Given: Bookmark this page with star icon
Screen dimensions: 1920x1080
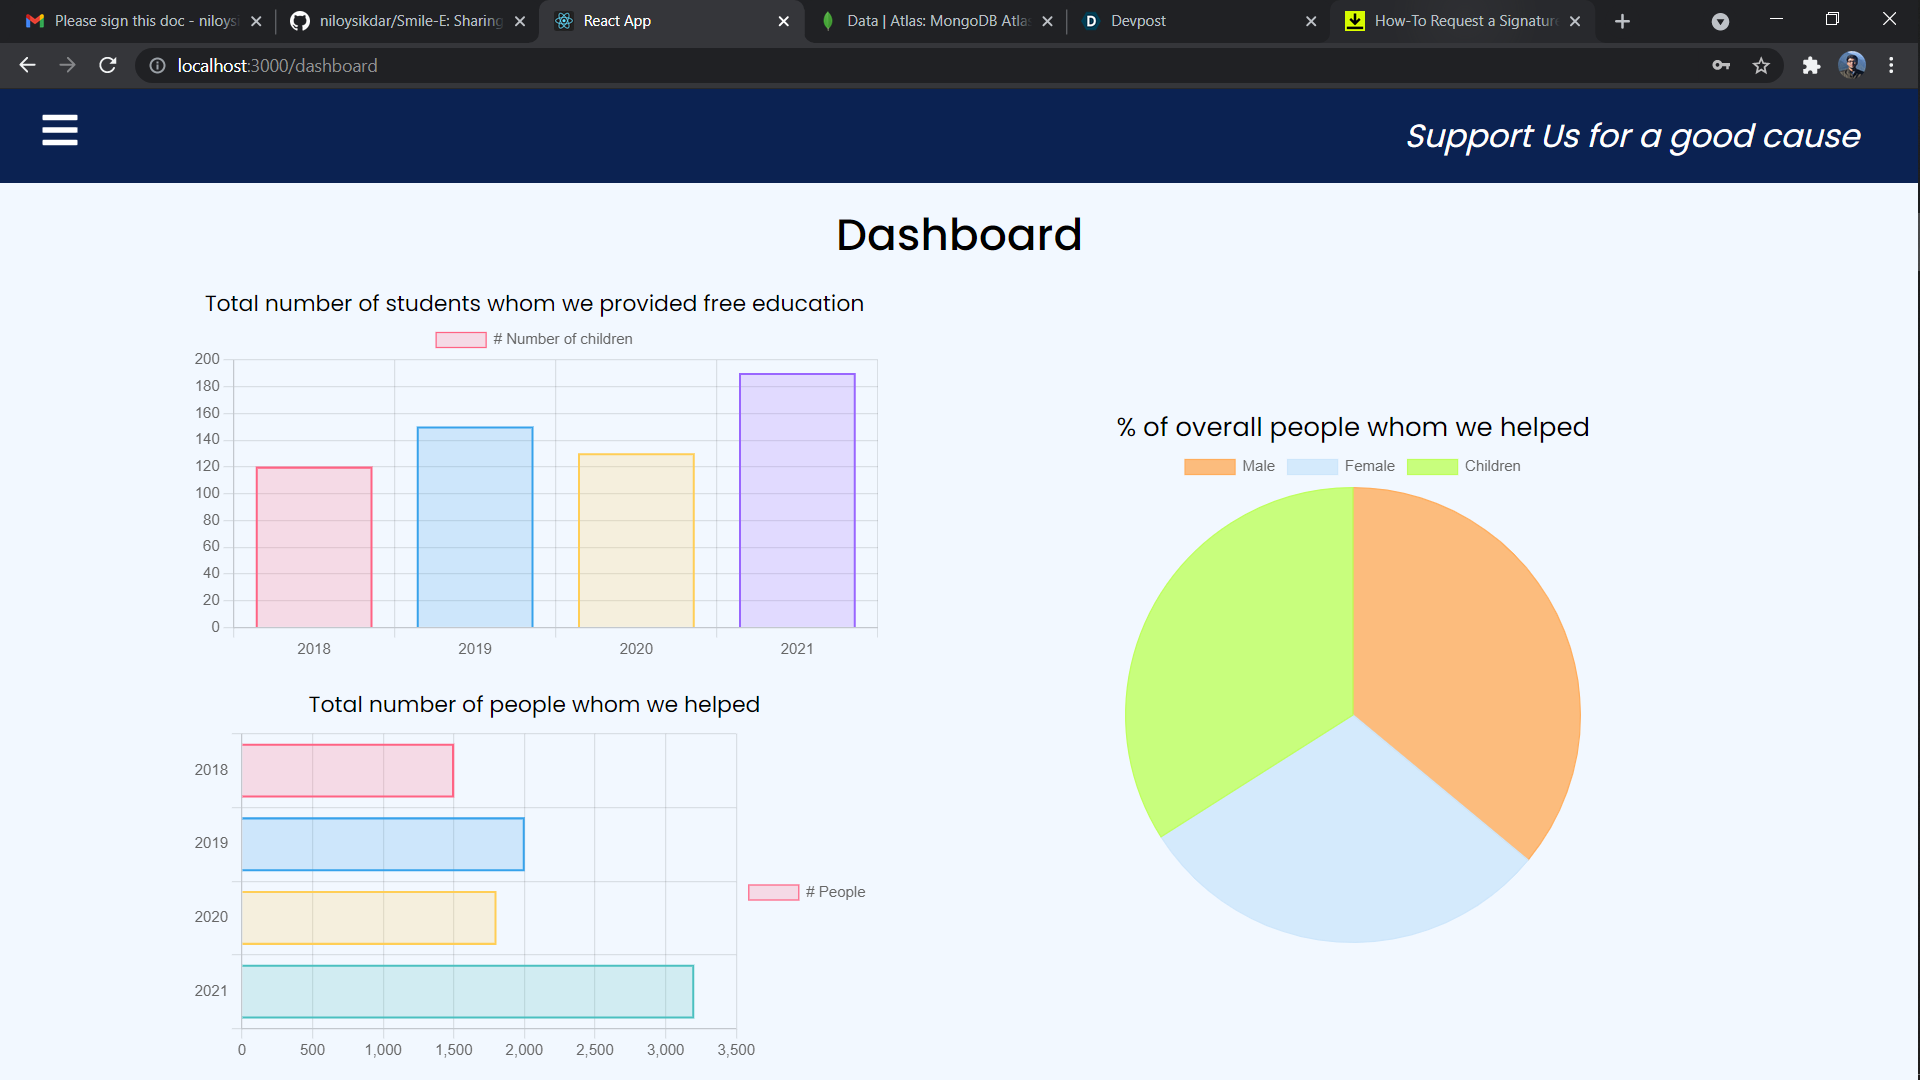Looking at the screenshot, I should pos(1761,66).
